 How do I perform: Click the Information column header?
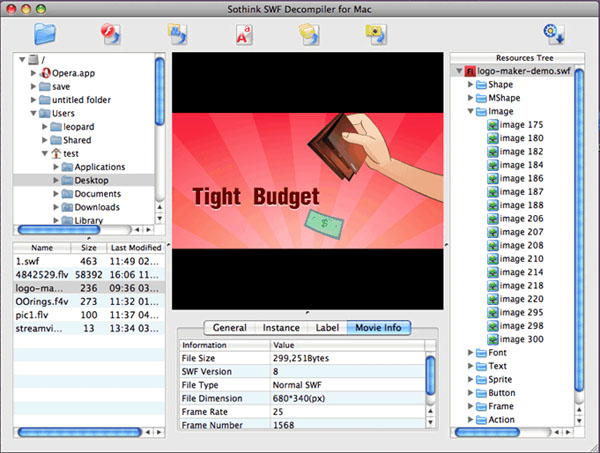pos(225,345)
